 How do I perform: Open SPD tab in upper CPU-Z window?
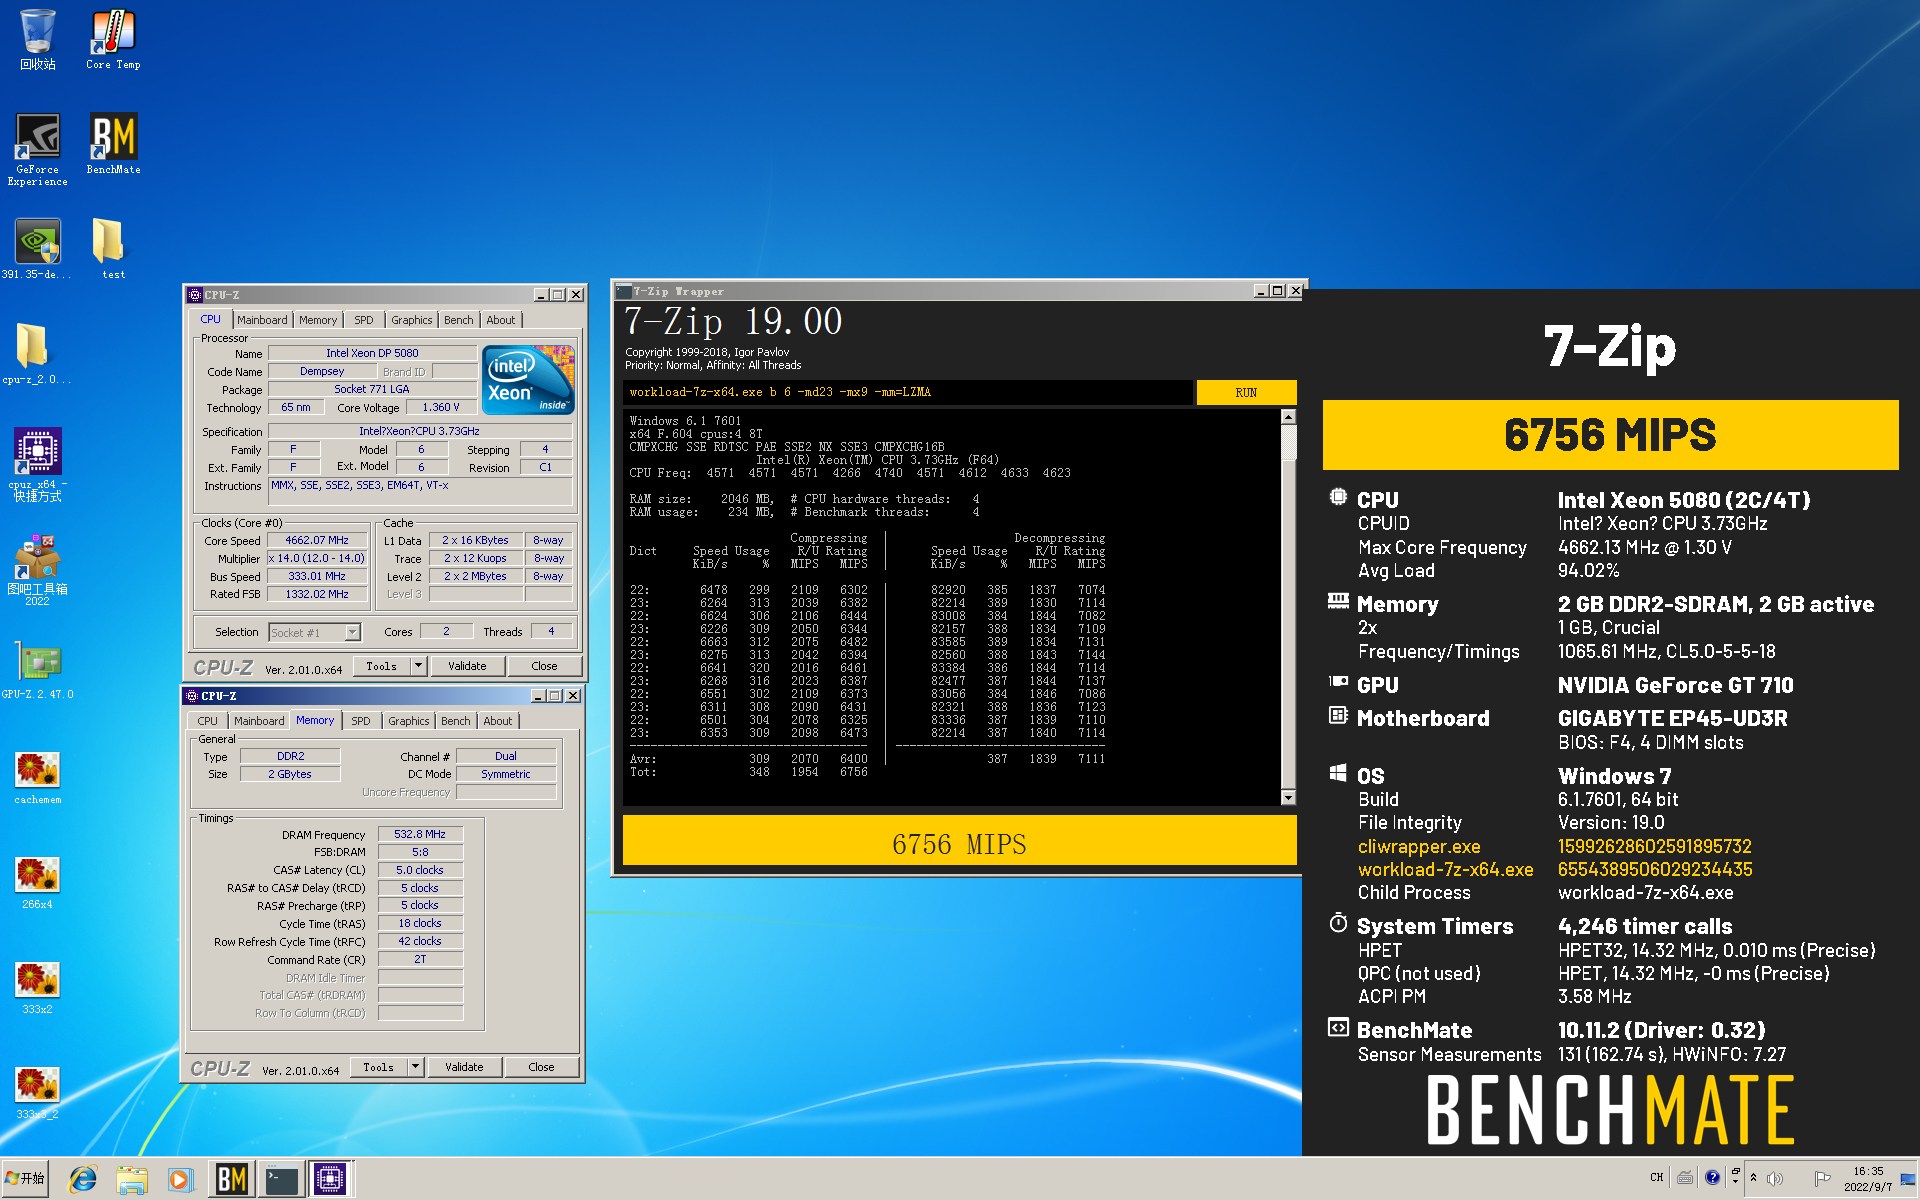tap(364, 320)
